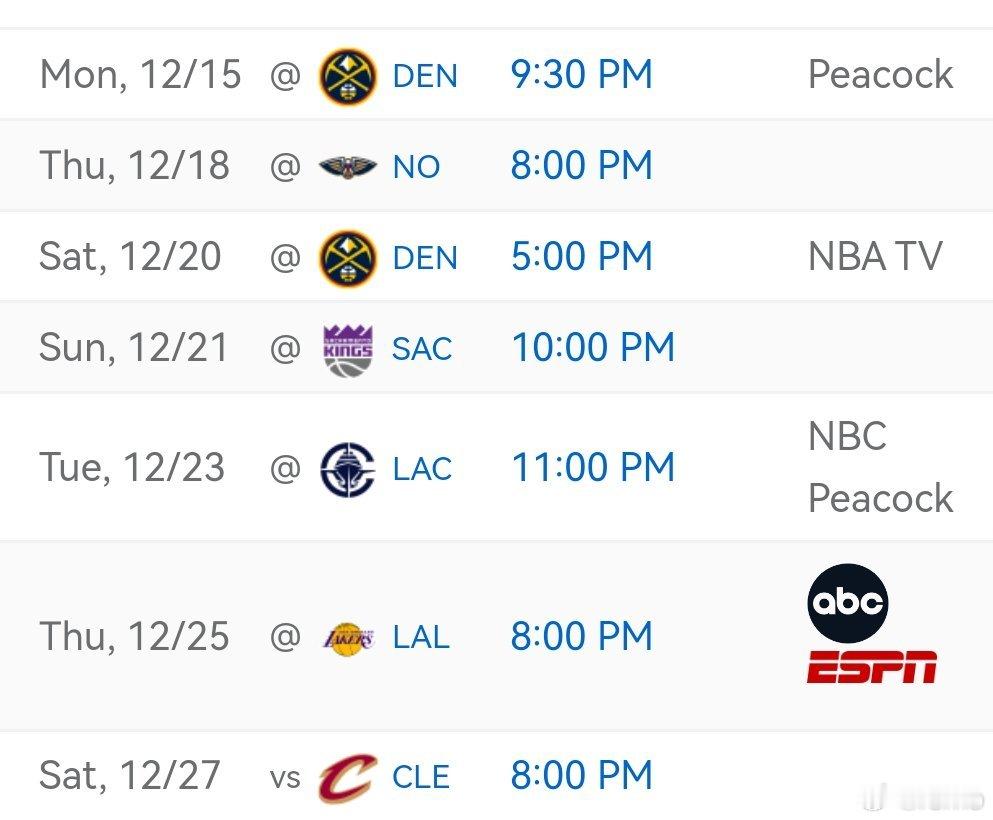This screenshot has height=820, width=993.
Task: Select the 9:30 PM game time link
Action: point(581,75)
